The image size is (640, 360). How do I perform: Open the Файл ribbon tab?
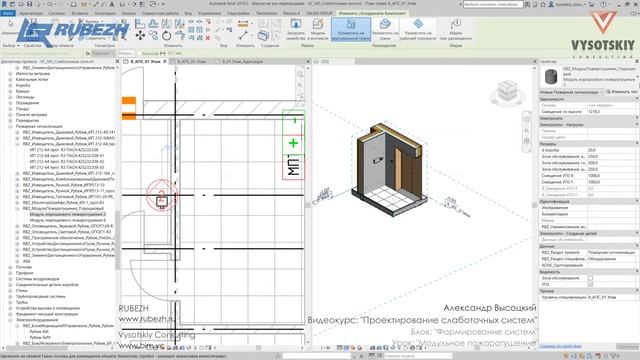[7, 13]
